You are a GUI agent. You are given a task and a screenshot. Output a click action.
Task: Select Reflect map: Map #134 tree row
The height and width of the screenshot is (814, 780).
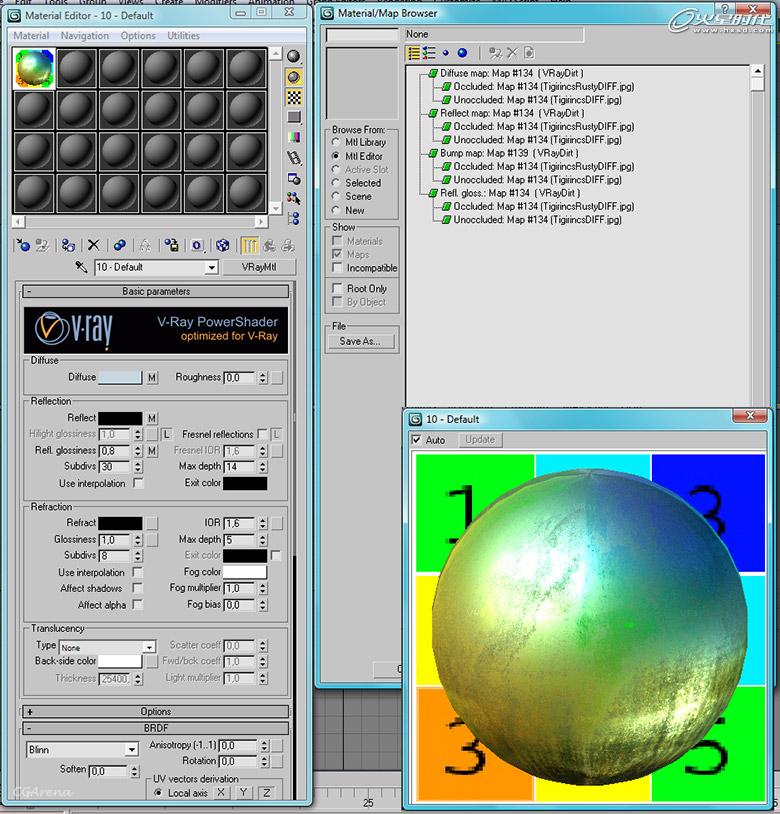[x=512, y=113]
